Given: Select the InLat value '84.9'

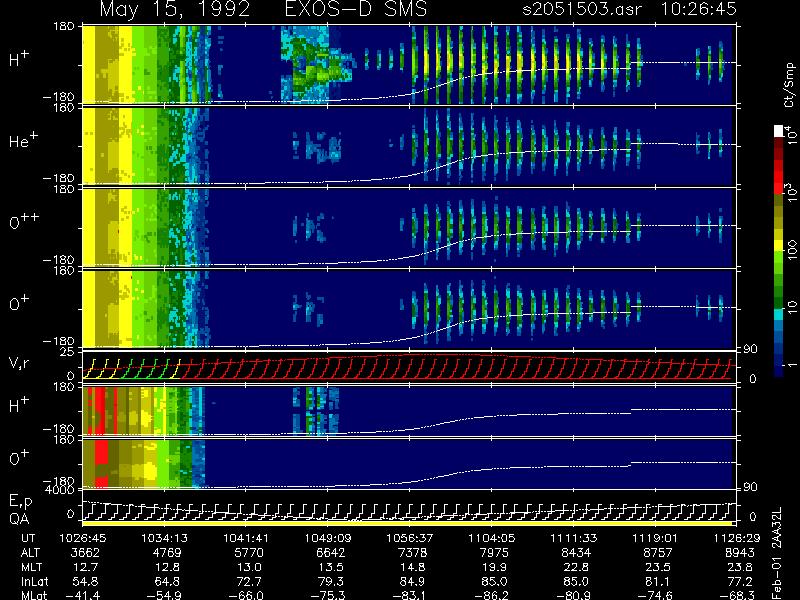Looking at the screenshot, I should click(x=412, y=582).
